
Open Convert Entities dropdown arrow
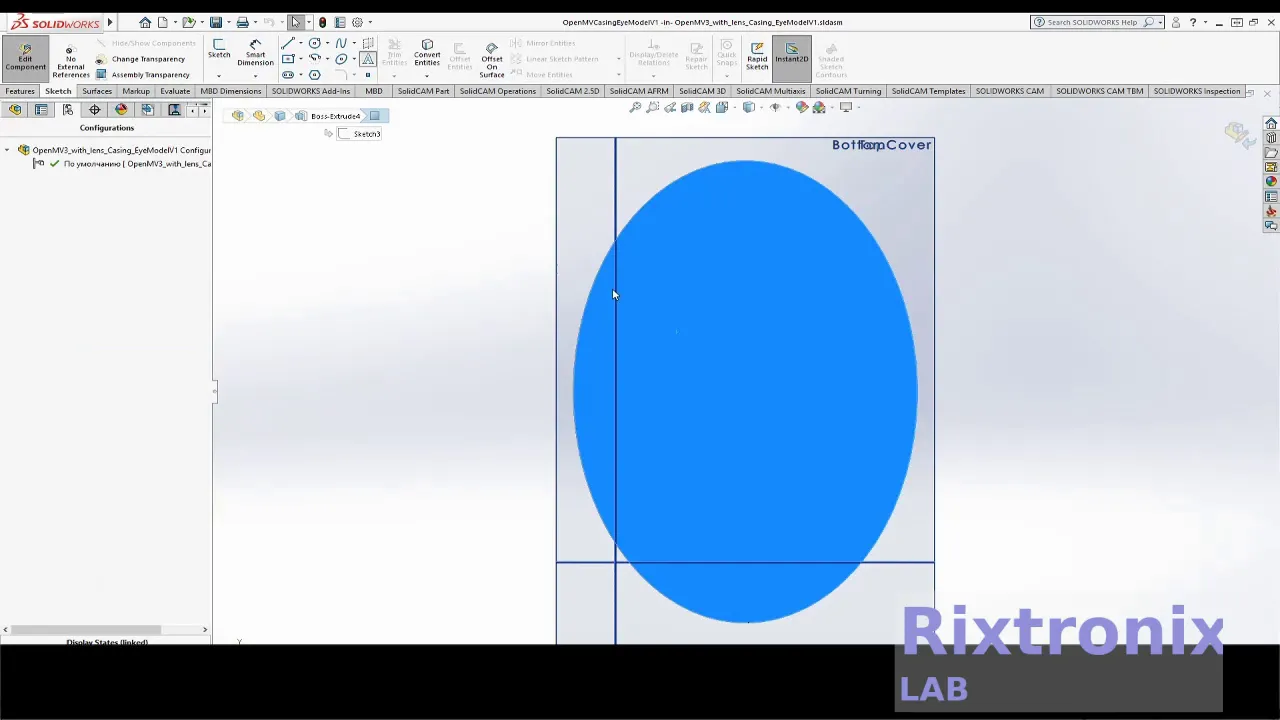pos(427,75)
